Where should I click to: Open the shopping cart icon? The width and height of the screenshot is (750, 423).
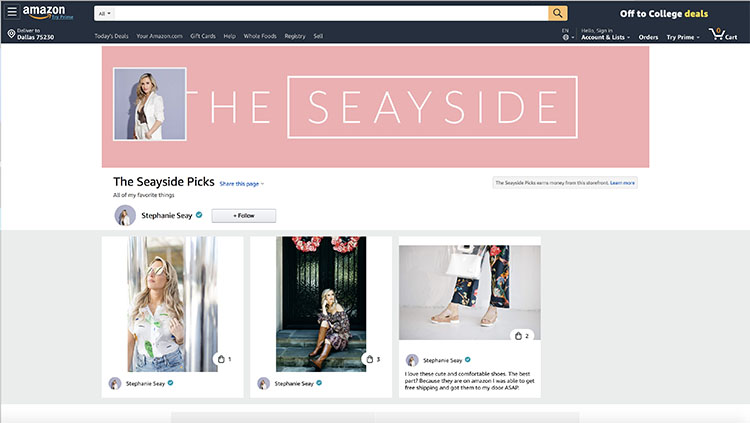point(716,33)
